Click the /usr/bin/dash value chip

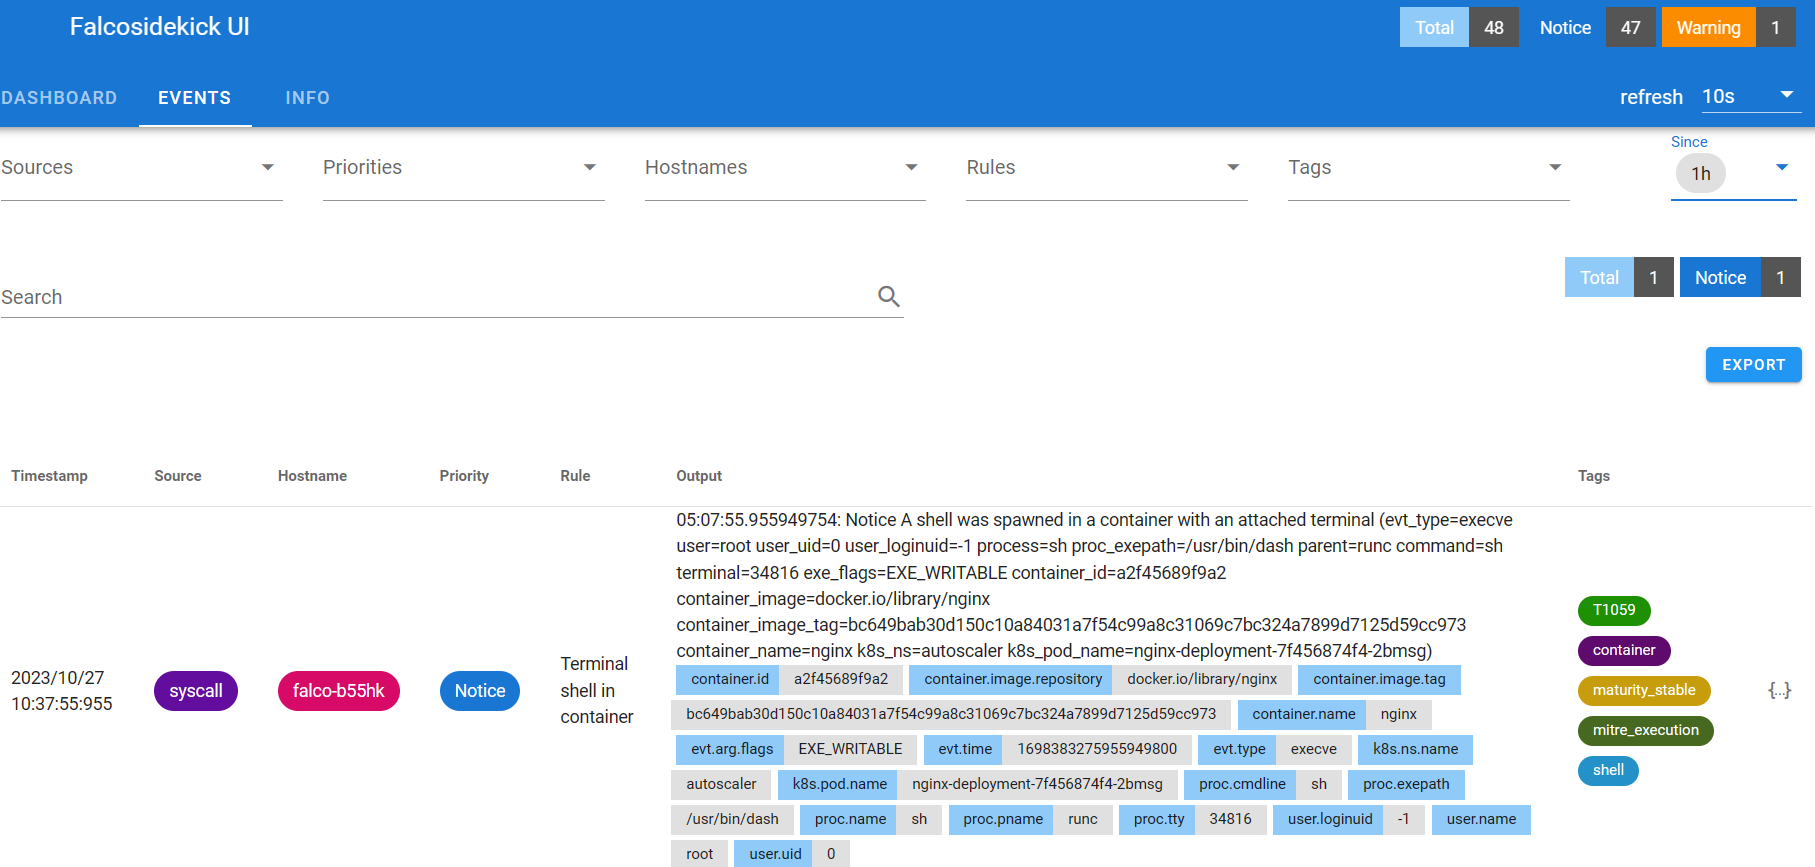click(x=732, y=819)
